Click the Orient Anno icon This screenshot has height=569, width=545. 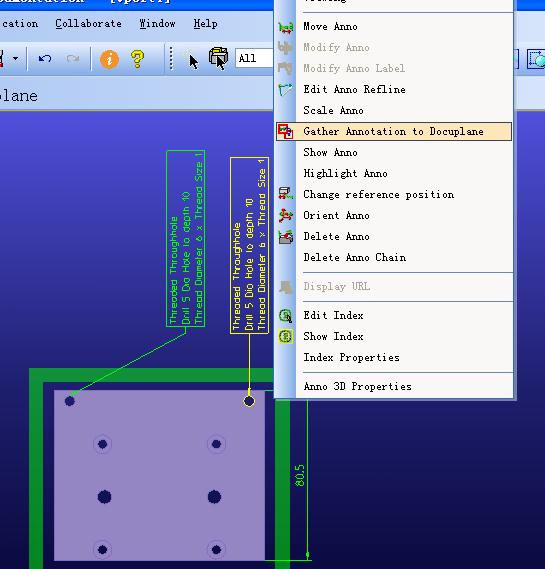(286, 215)
